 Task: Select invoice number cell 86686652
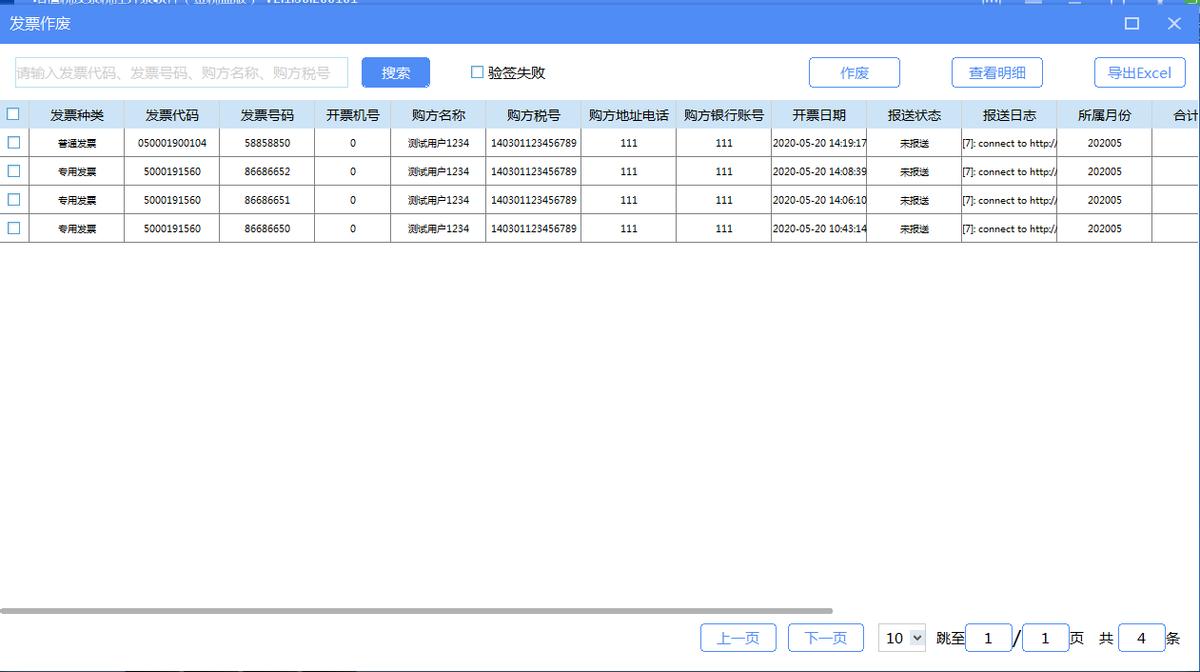[267, 172]
